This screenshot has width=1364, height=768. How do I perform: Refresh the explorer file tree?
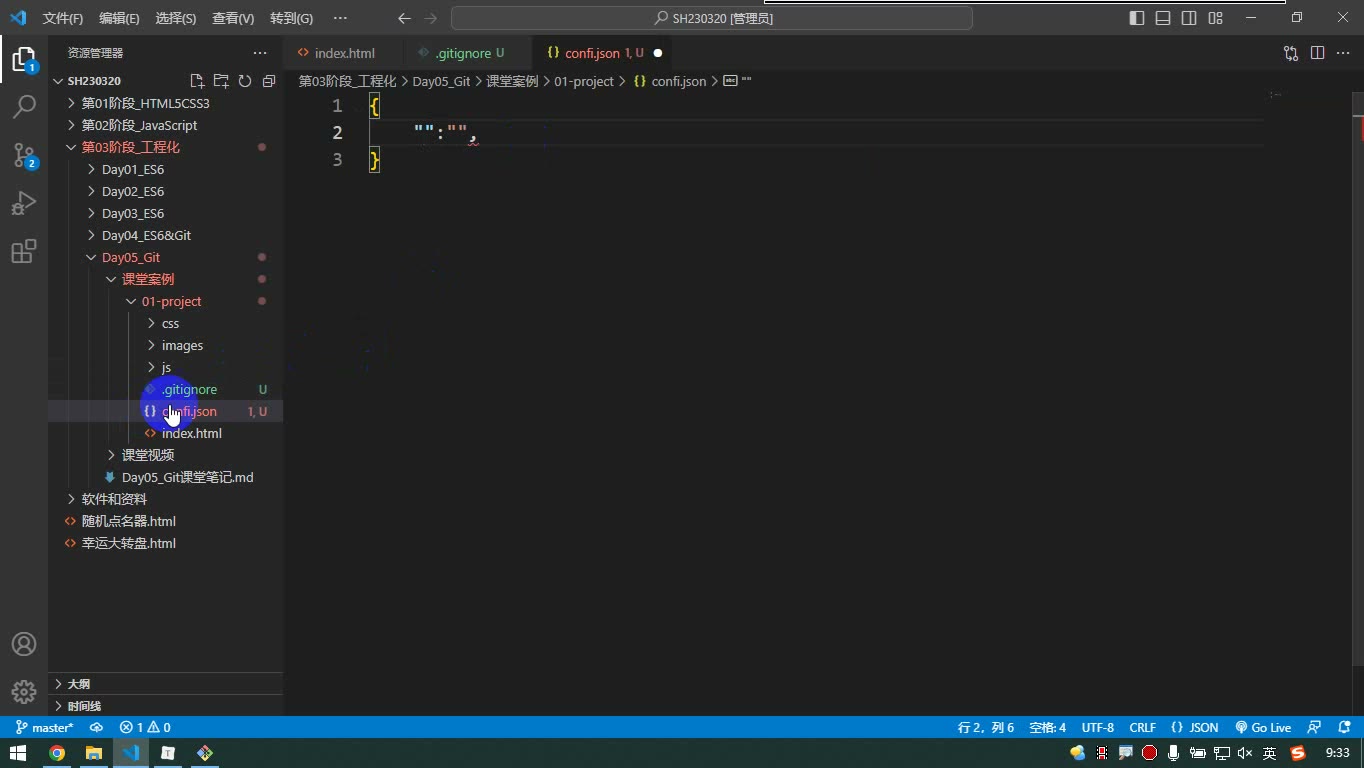[245, 81]
